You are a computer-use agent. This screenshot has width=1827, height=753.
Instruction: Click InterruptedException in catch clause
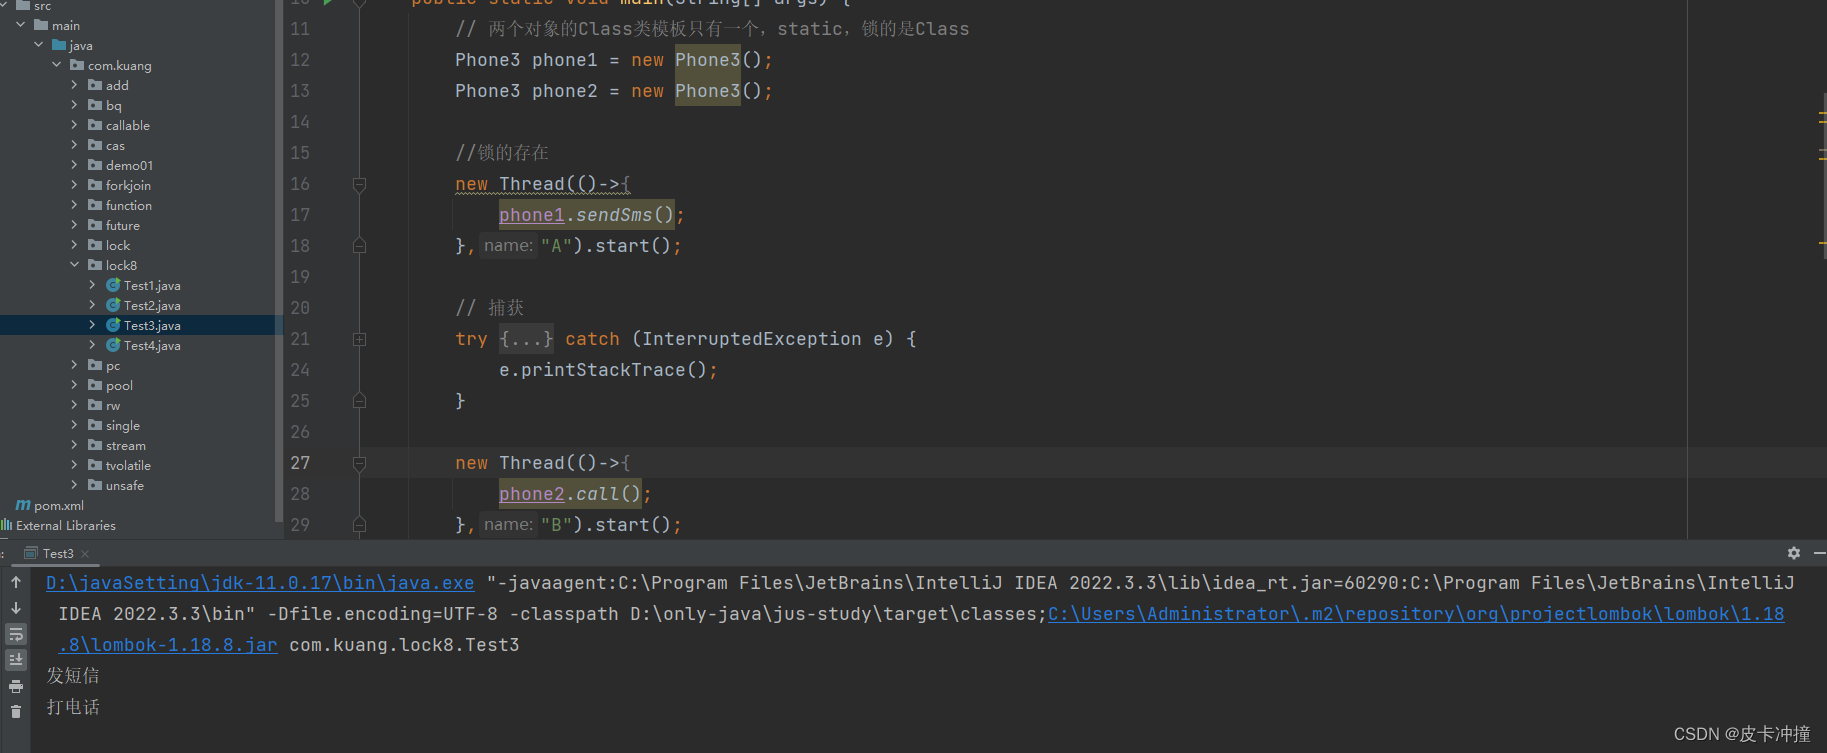tap(751, 339)
